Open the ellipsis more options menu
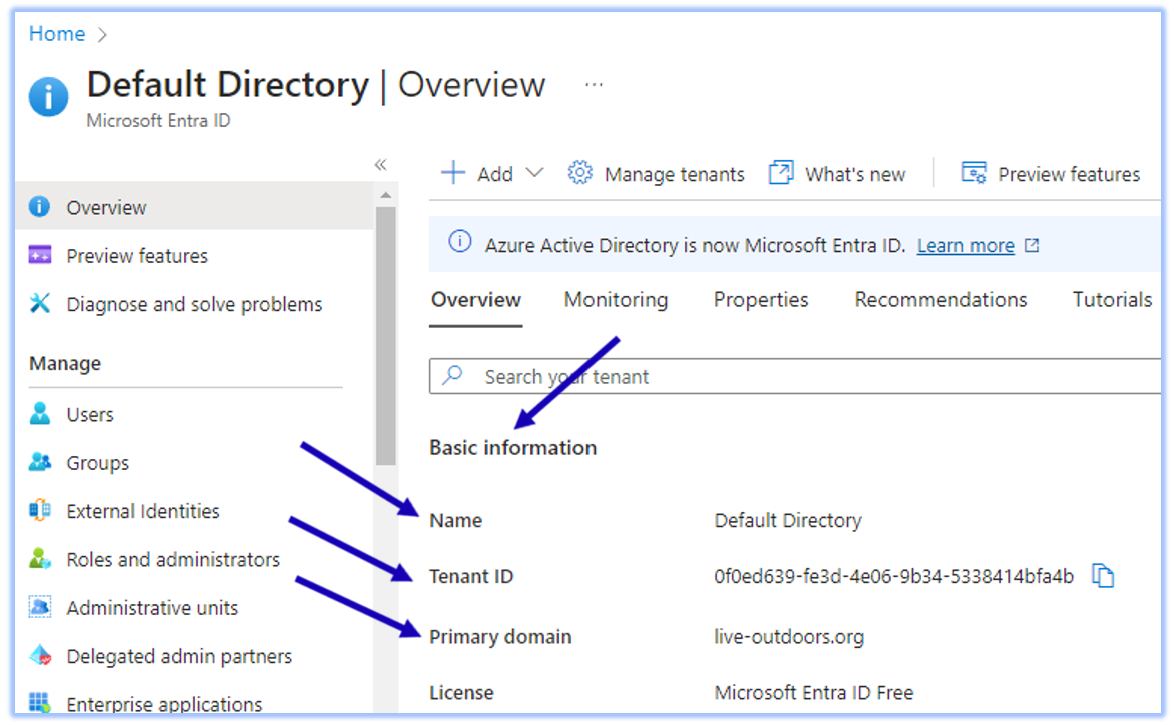This screenshot has height=725, width=1174. [x=594, y=85]
